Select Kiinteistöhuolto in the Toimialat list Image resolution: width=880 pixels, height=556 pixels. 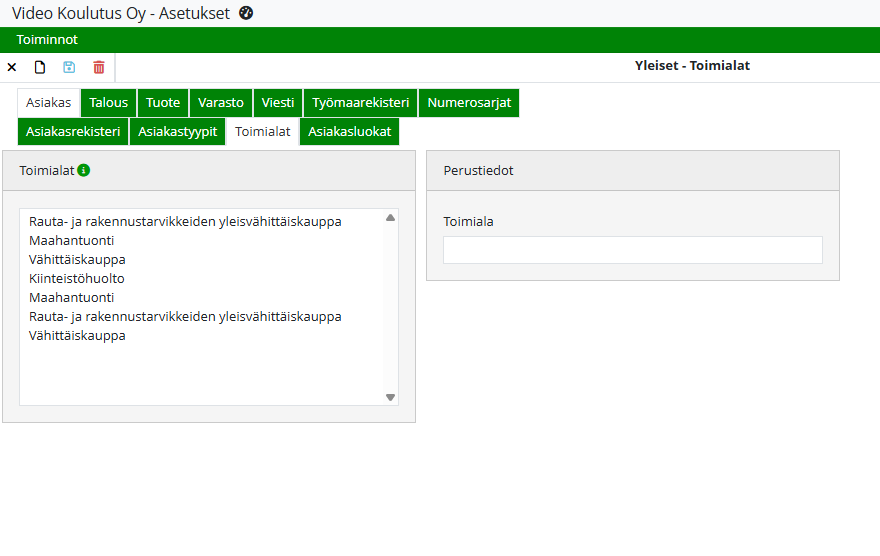(x=77, y=279)
